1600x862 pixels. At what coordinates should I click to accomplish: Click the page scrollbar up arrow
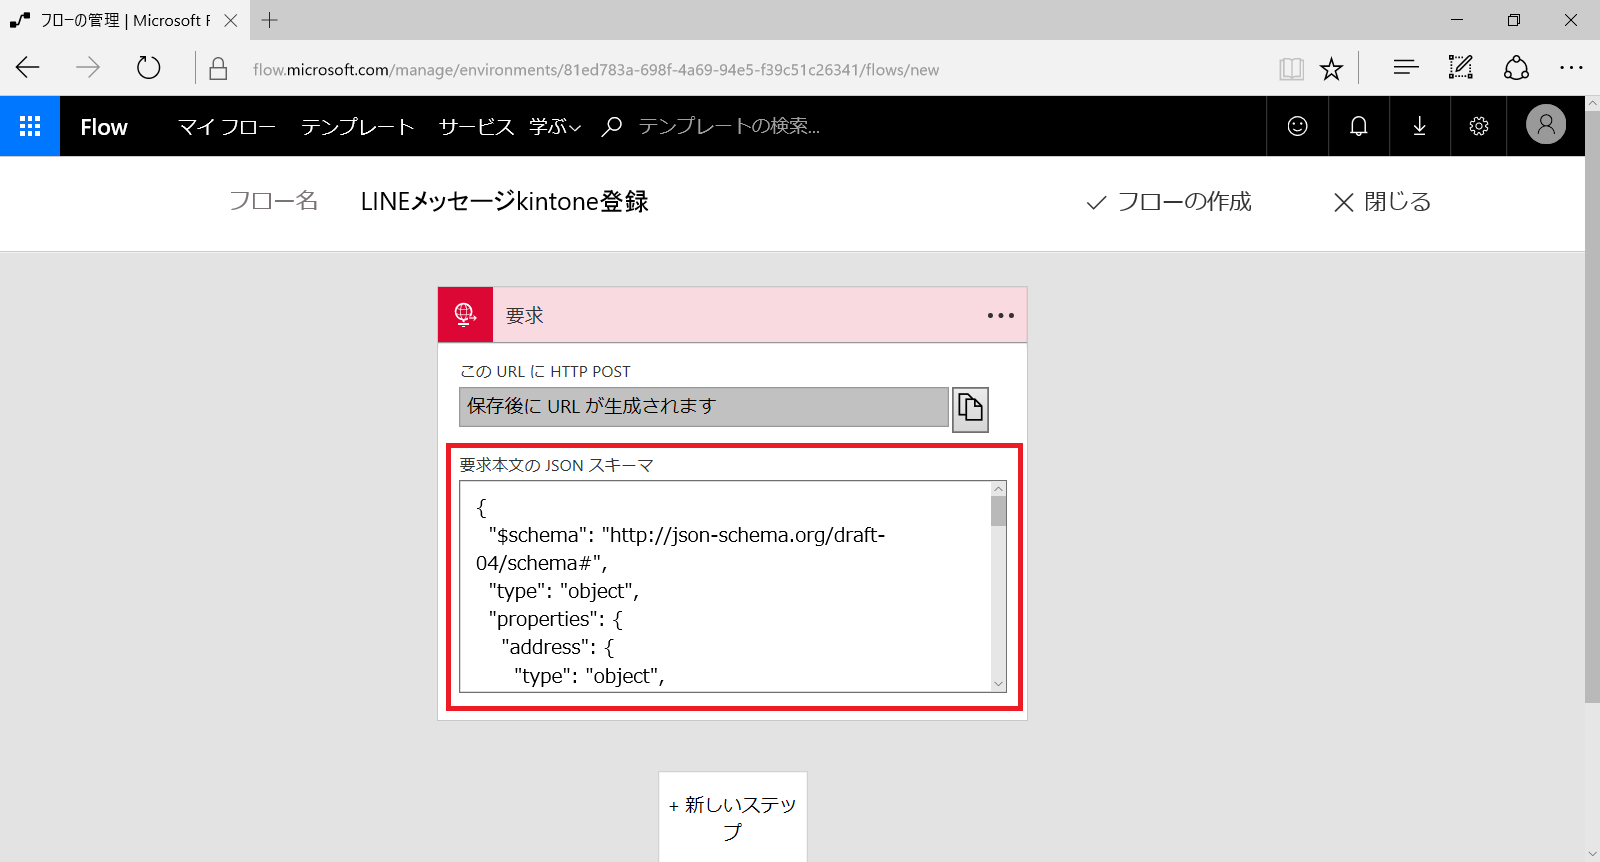[x=1592, y=103]
